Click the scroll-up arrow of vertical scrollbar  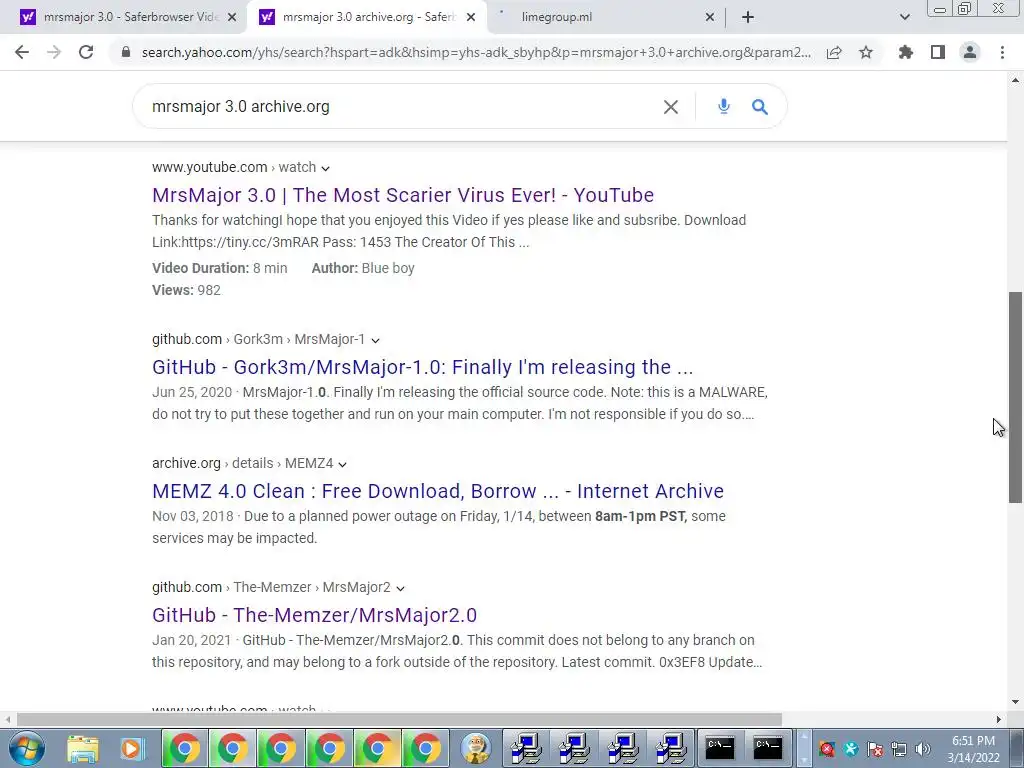1016,80
